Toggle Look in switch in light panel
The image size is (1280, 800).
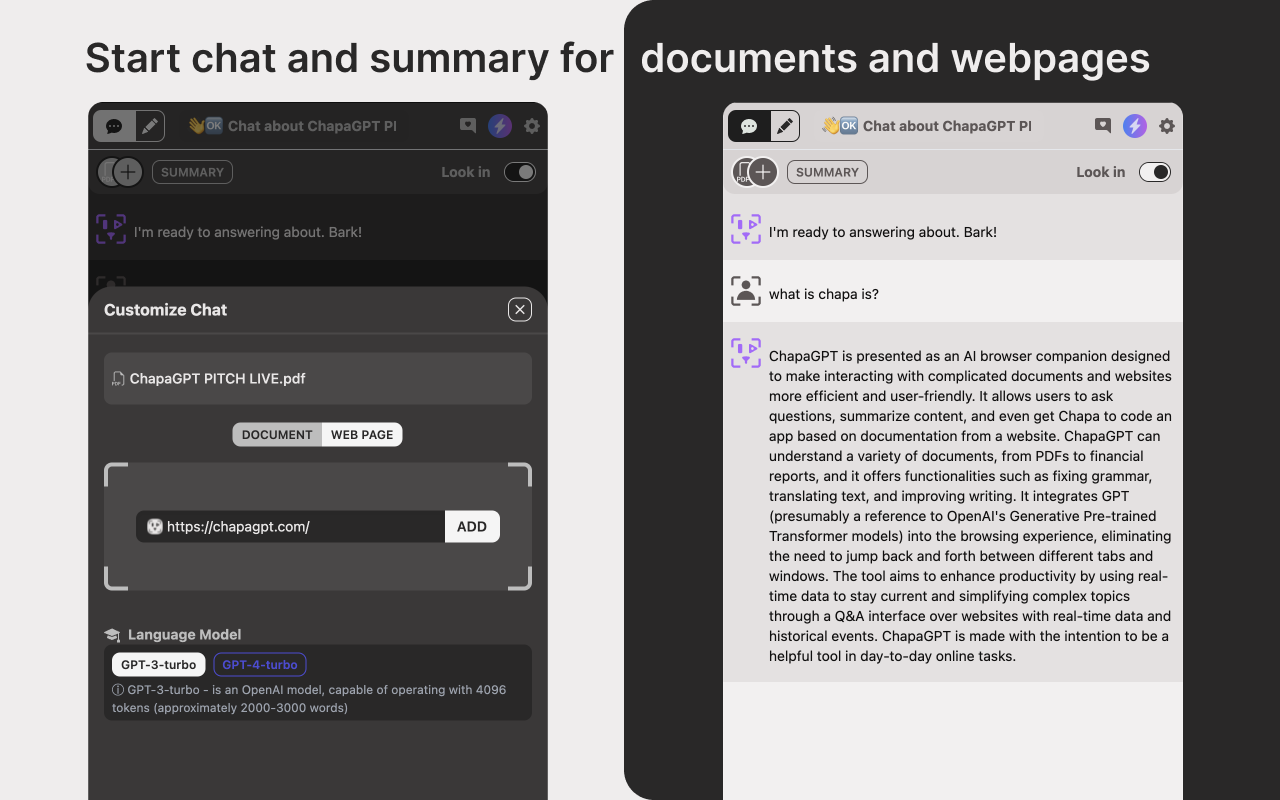(x=1155, y=172)
